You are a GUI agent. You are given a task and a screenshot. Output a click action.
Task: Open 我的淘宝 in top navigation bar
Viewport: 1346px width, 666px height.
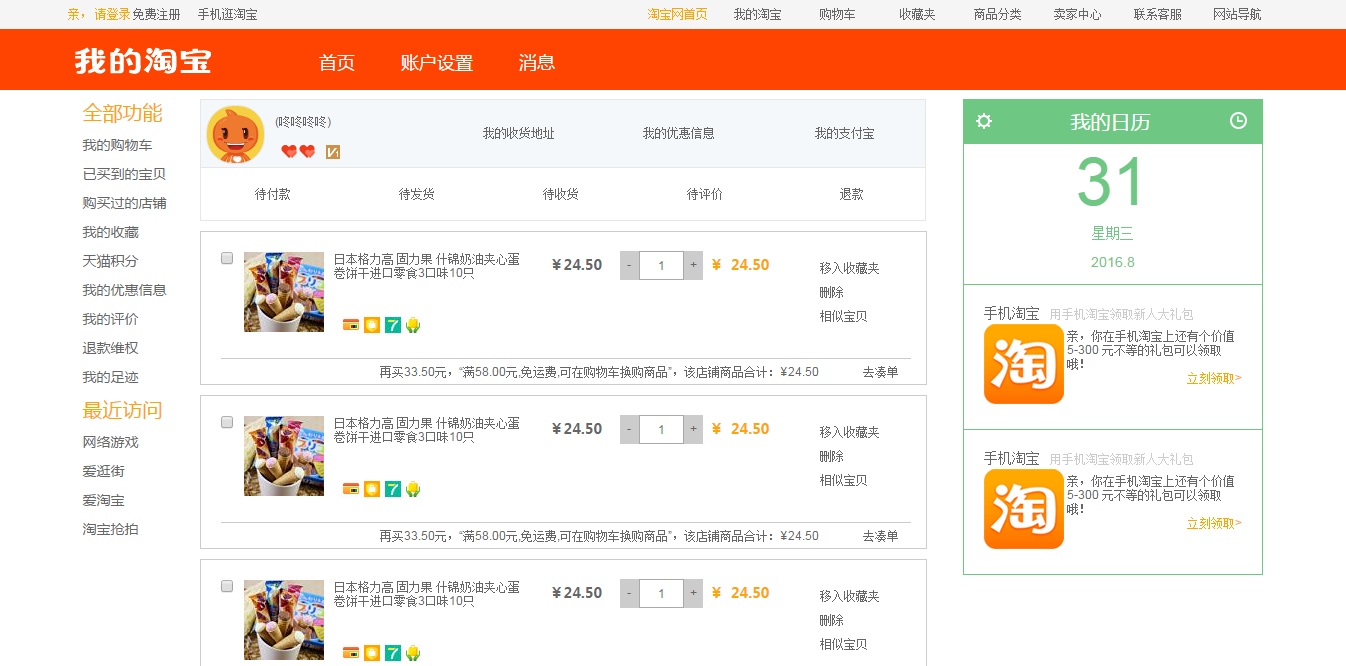[757, 14]
